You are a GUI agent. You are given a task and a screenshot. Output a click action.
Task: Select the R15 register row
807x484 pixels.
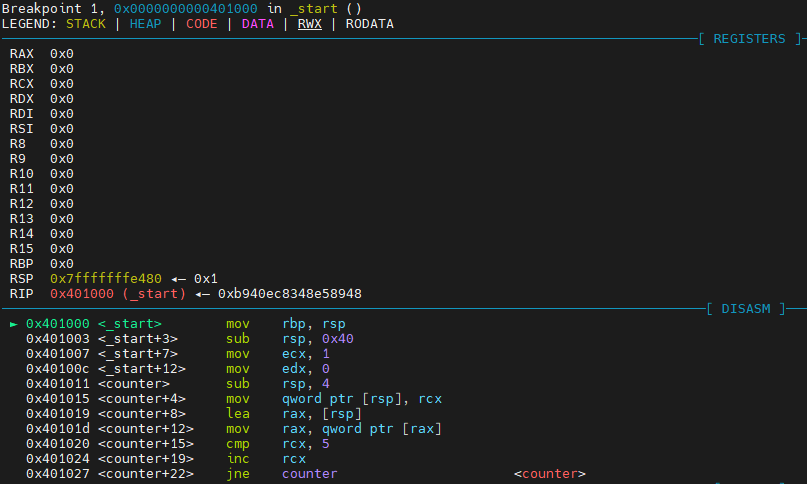pos(42,248)
